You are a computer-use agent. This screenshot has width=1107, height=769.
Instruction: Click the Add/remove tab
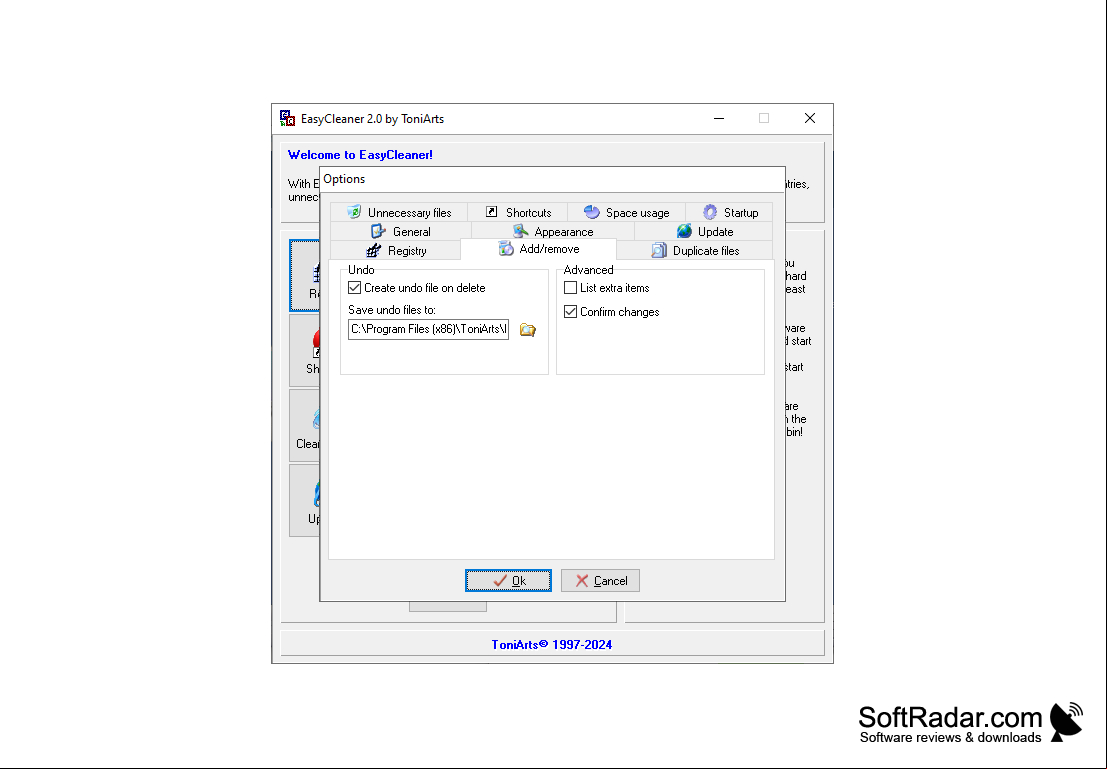(x=539, y=249)
